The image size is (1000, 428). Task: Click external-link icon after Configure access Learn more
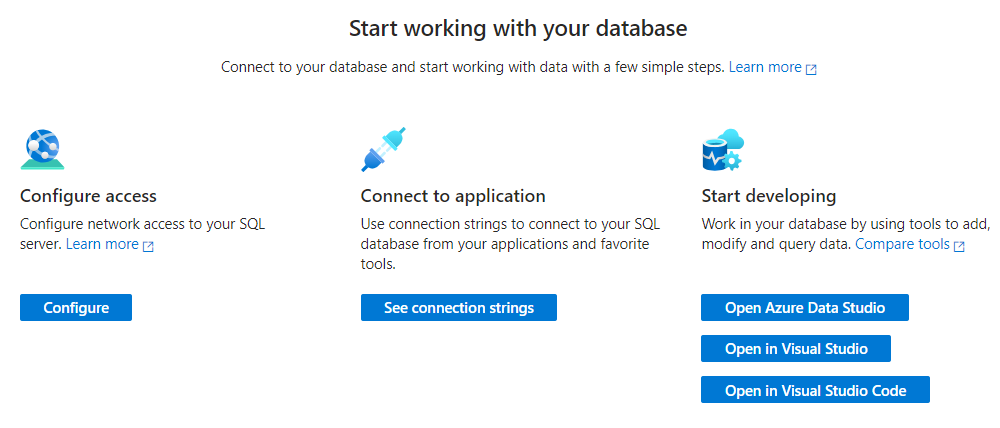tap(149, 246)
